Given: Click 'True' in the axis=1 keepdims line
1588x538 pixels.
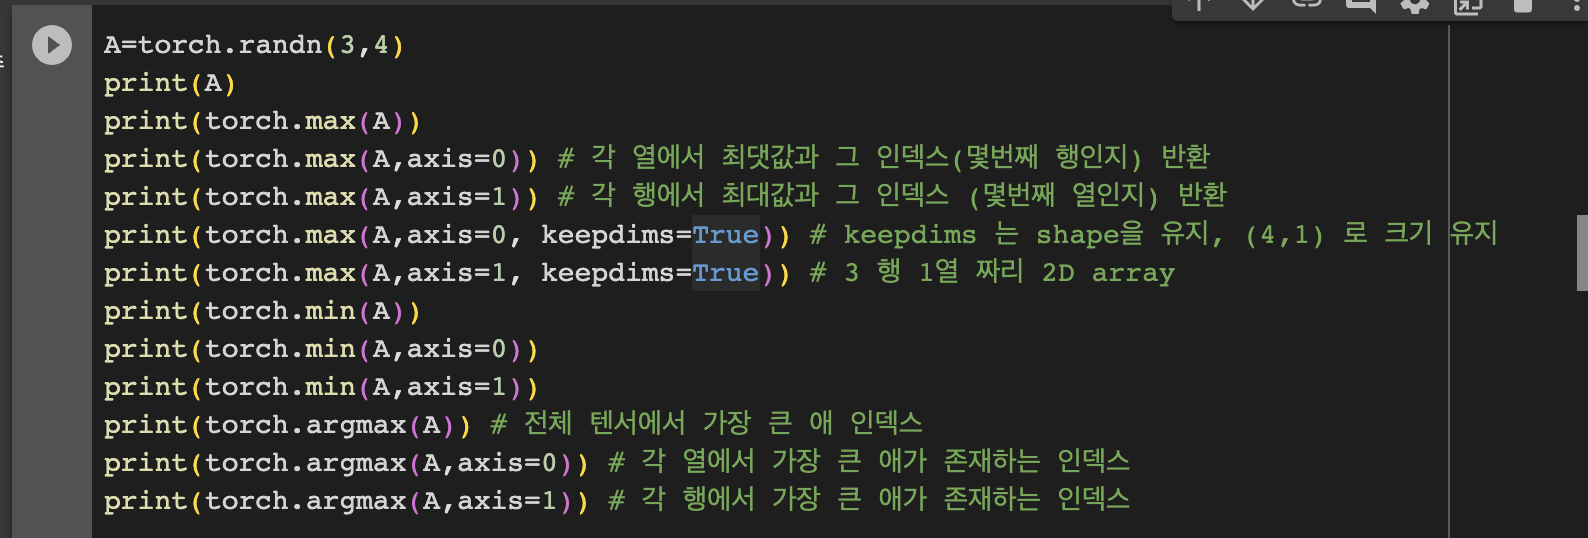Looking at the screenshot, I should point(725,274).
